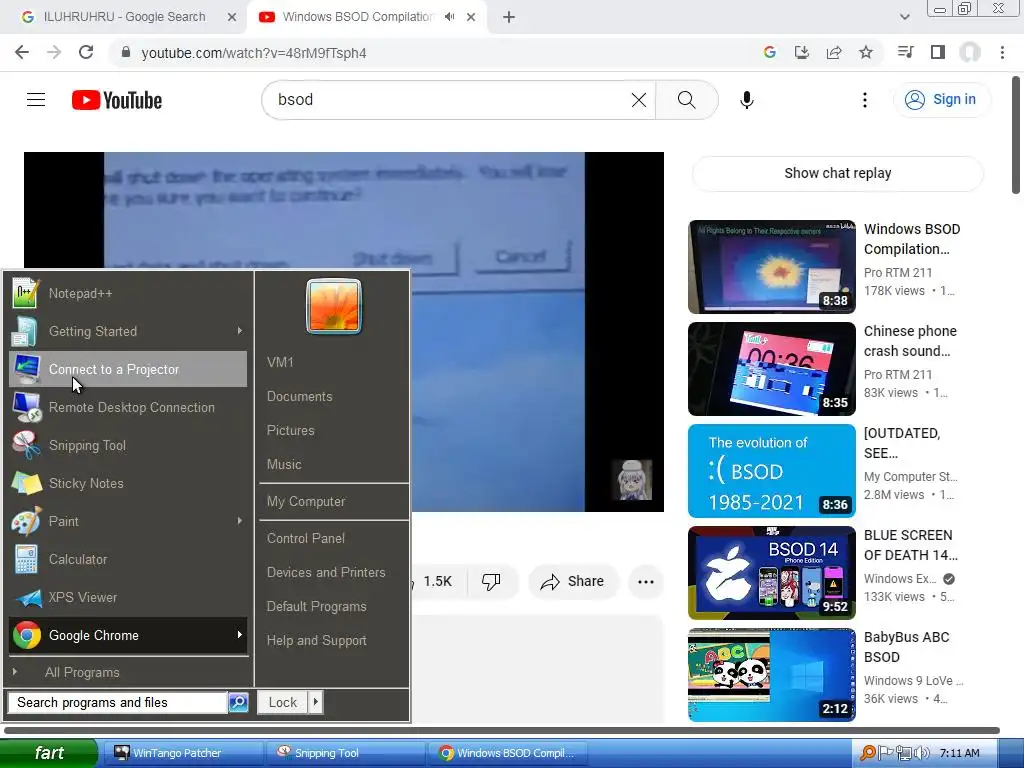Screen dimensions: 1024x768
Task: Switch to ILUHRUHRU Google Search tab
Action: 124,17
